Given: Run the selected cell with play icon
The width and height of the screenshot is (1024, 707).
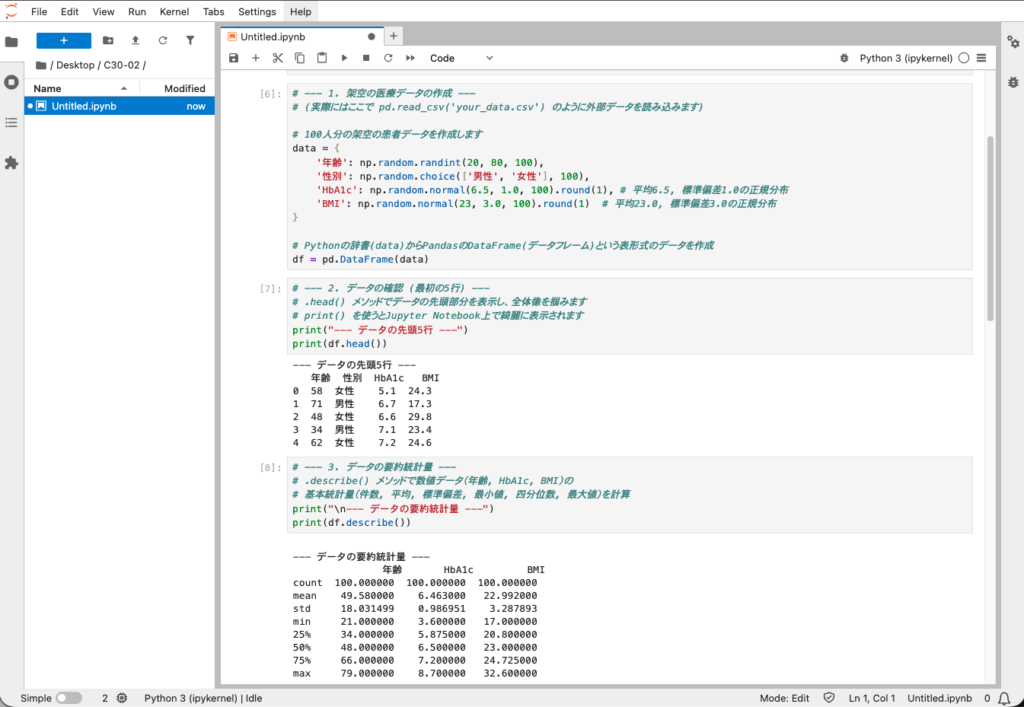Looking at the screenshot, I should coord(344,58).
